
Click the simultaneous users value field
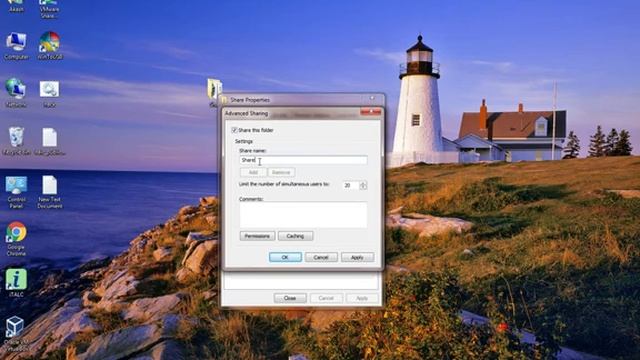coord(351,185)
